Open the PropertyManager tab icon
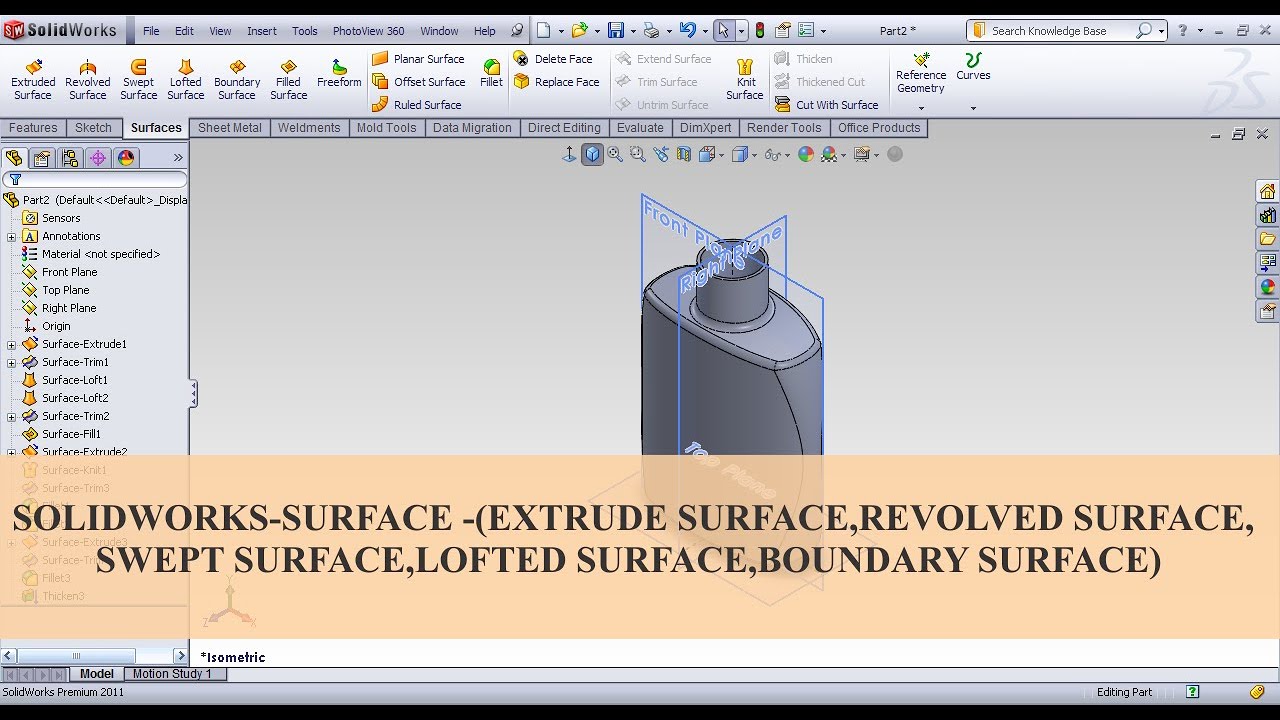This screenshot has height=720, width=1280. pos(42,158)
